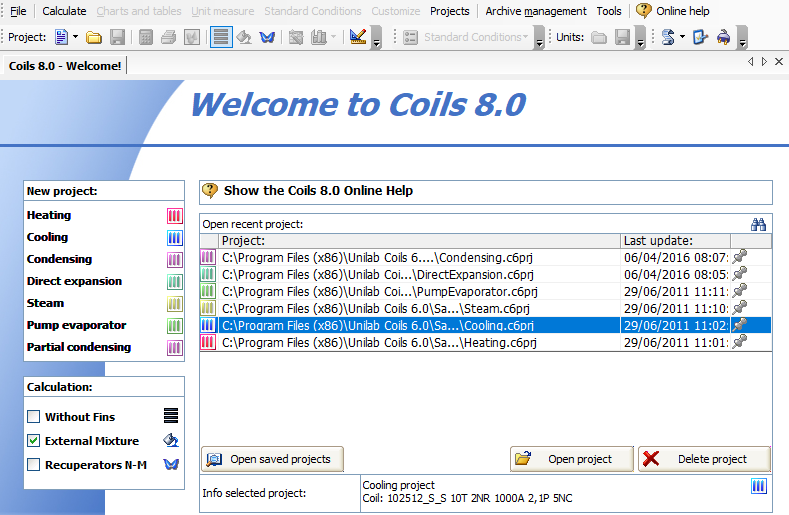Click the Units open folder icon
This screenshot has width=789, height=515.
[x=598, y=37]
